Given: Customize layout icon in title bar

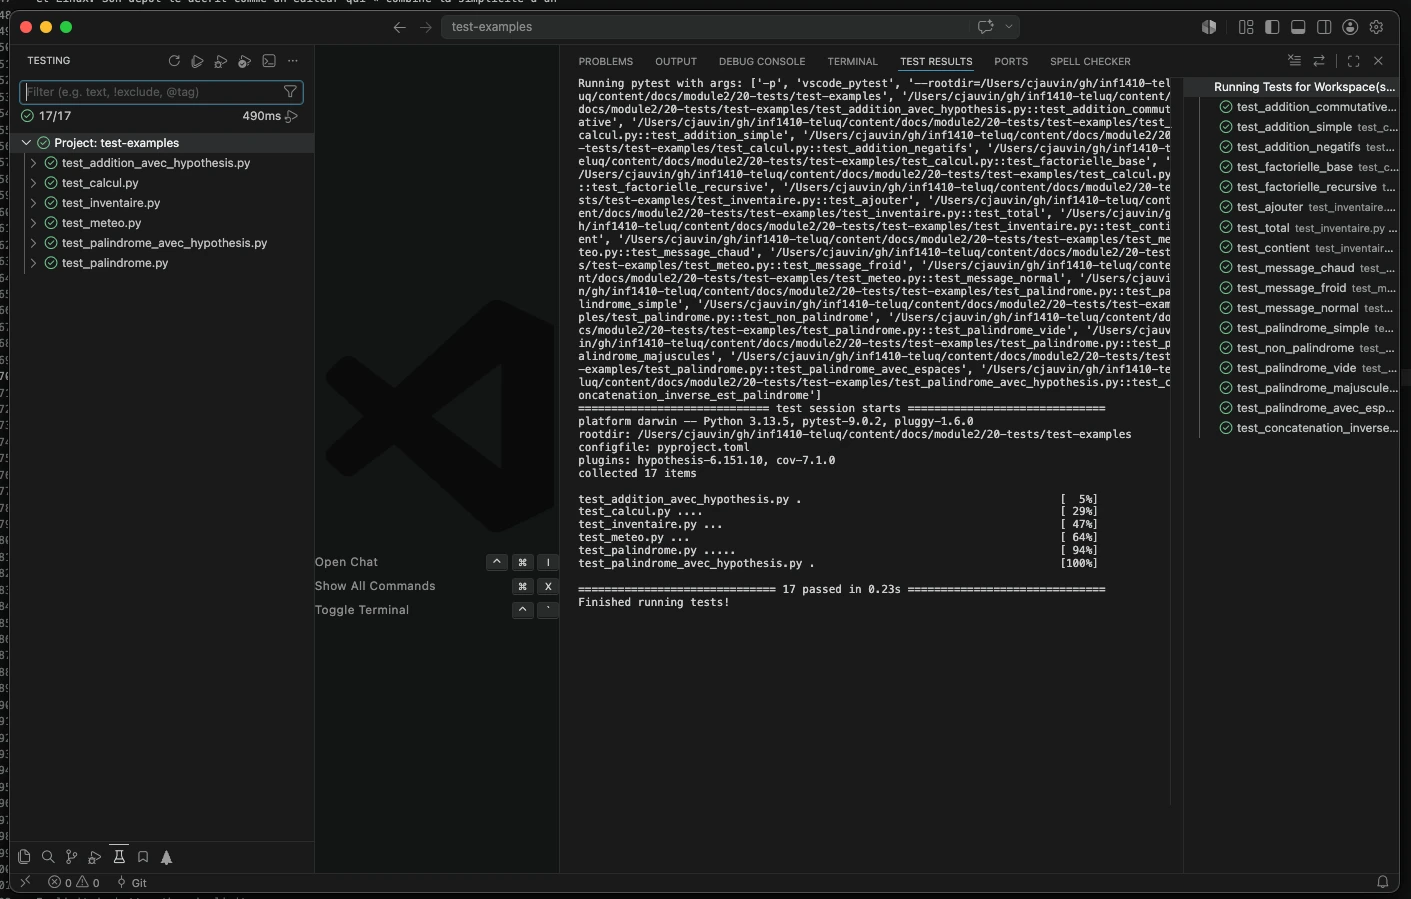Looking at the screenshot, I should click(1246, 27).
